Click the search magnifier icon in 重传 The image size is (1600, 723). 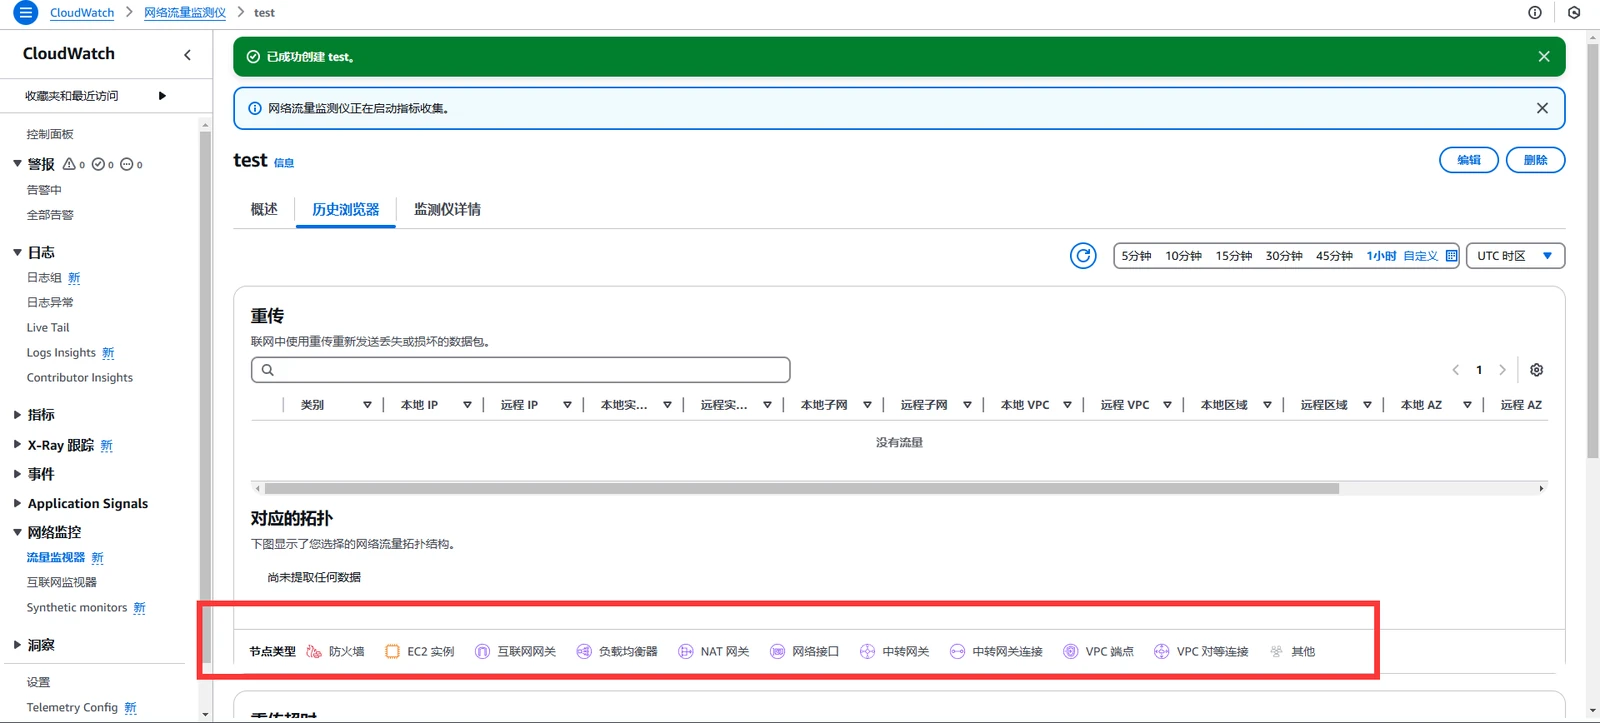point(268,370)
